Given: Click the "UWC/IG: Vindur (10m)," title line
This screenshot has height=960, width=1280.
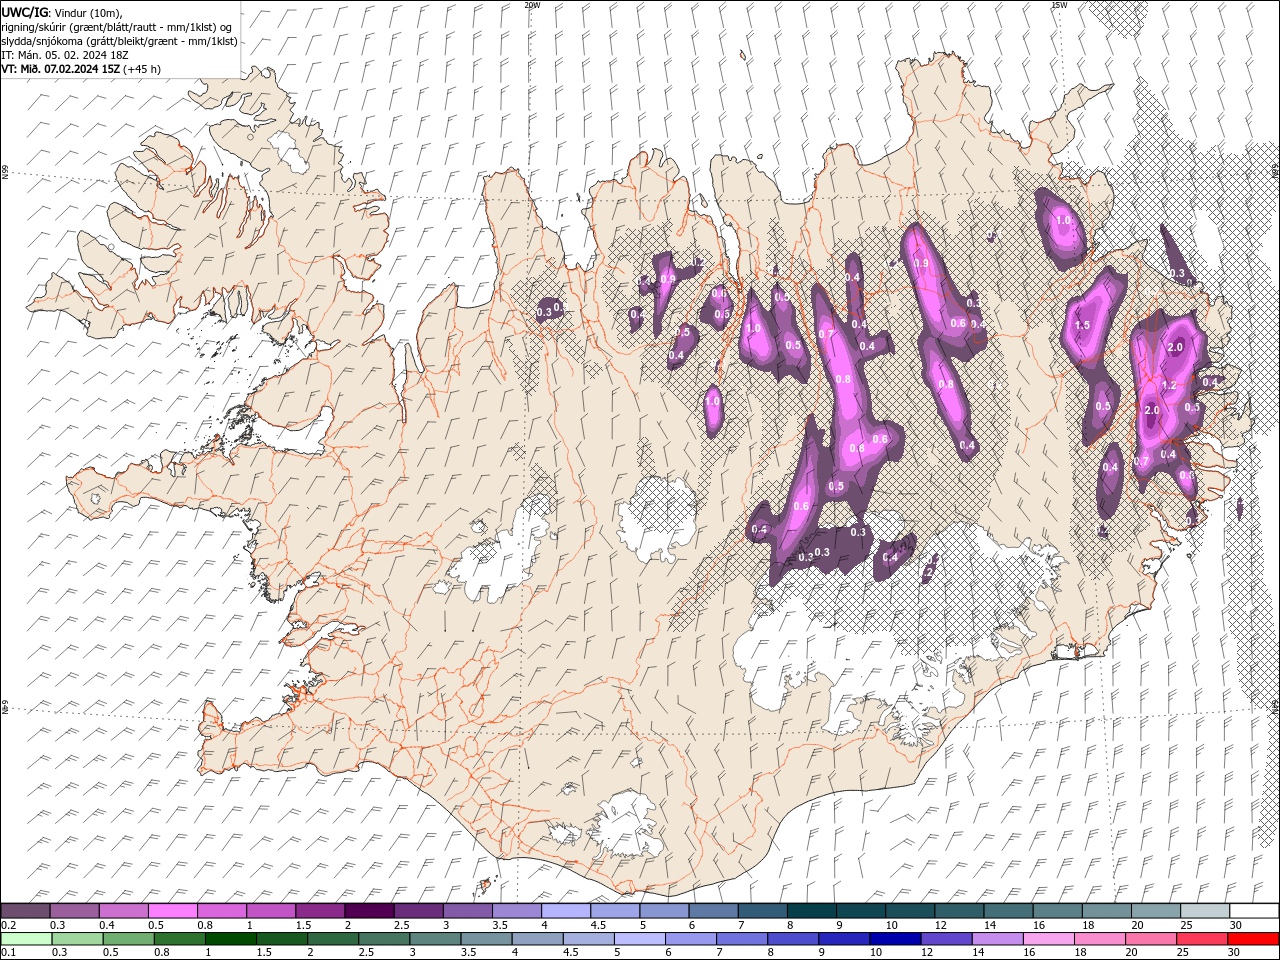Looking at the screenshot, I should click(x=60, y=12).
